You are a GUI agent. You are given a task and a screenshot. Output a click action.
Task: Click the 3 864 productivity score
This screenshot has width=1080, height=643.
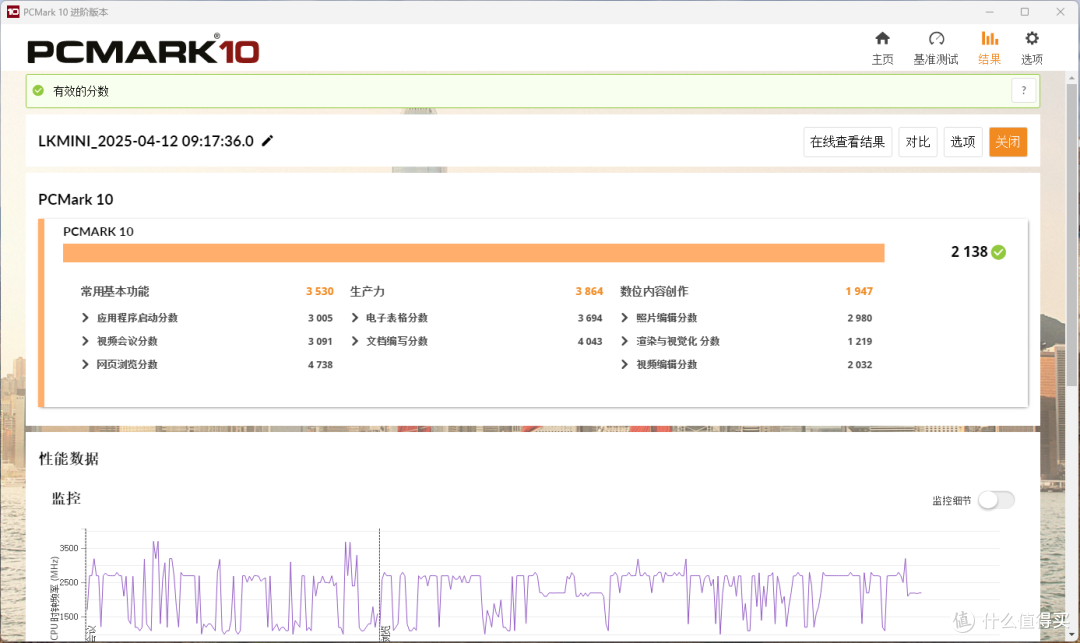[589, 291]
